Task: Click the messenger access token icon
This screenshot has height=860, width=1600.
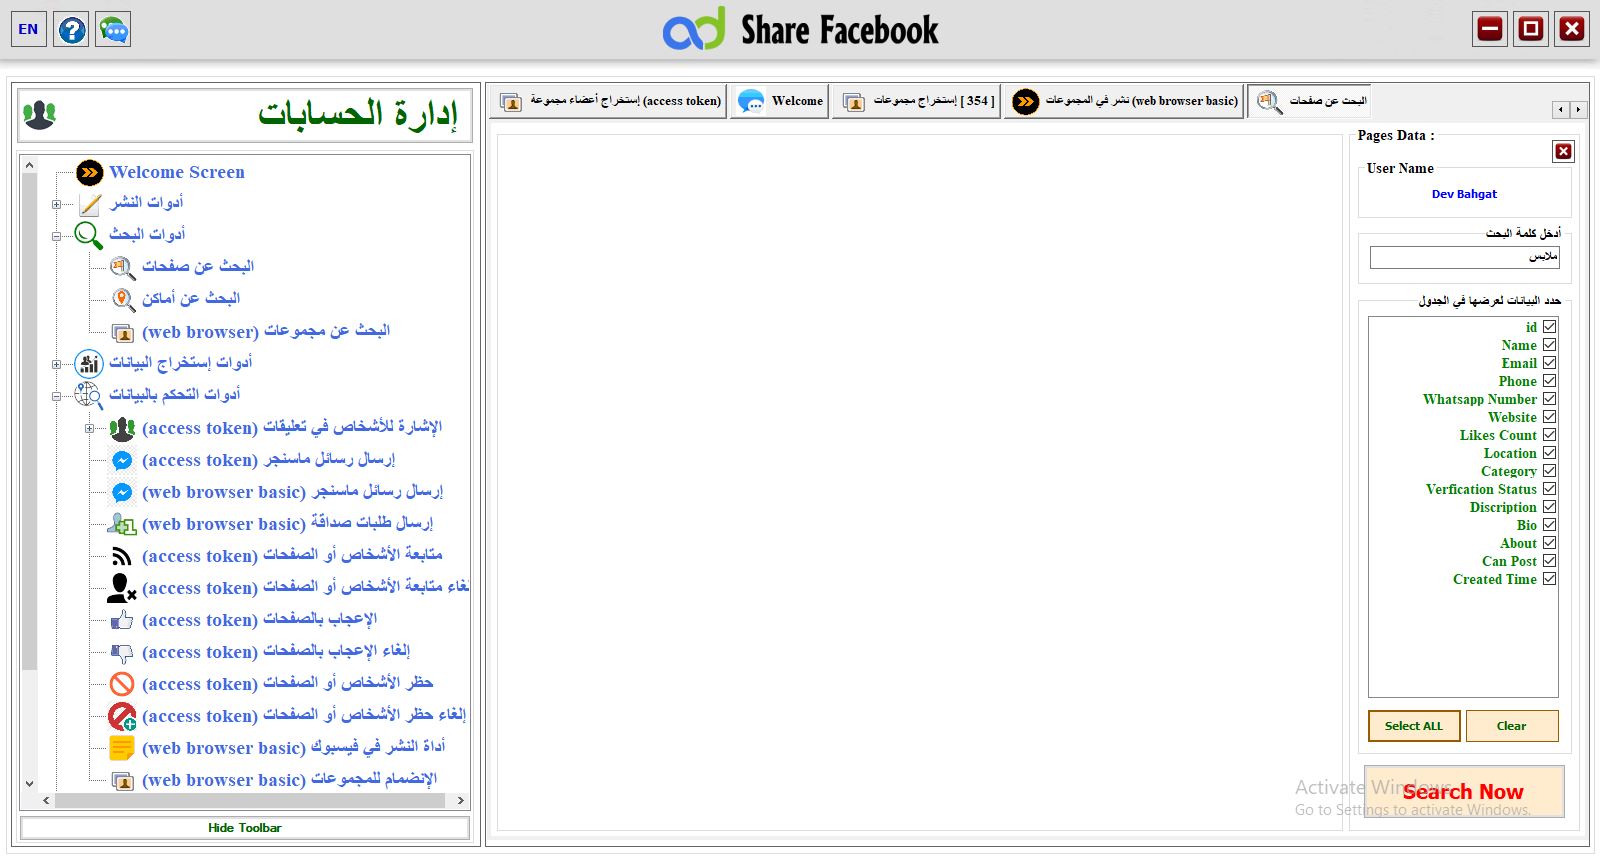Action: tap(122, 460)
